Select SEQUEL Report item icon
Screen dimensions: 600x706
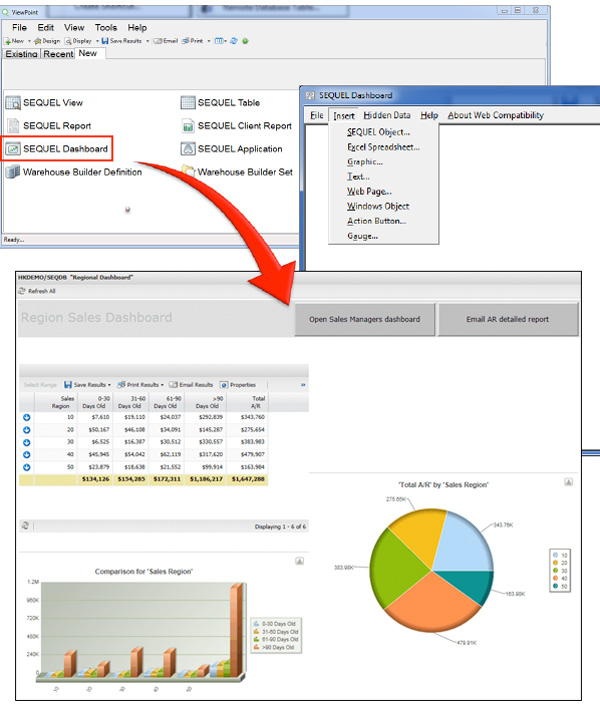tap(13, 126)
